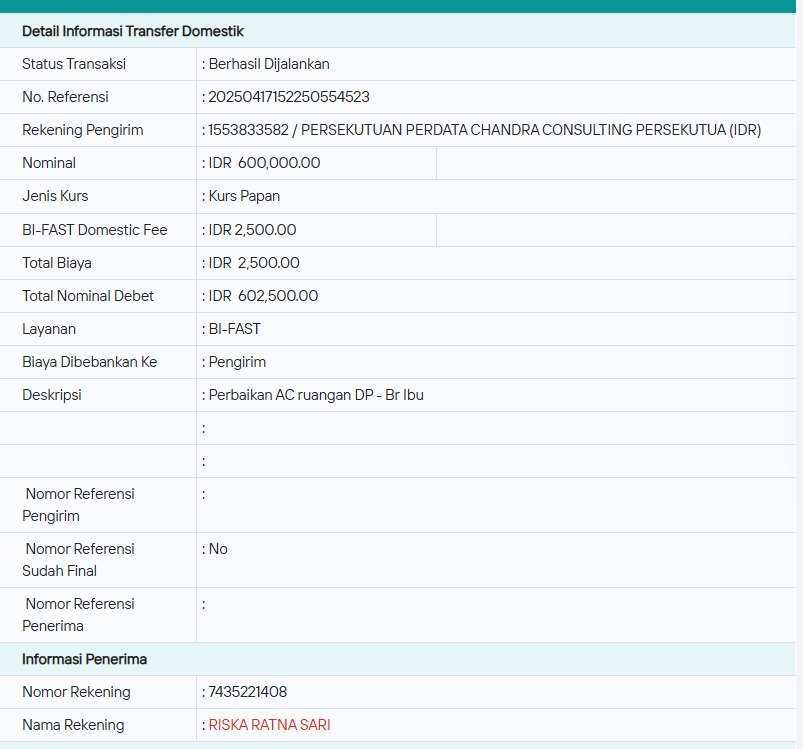Click the red RISKA RATNA SARI name
The width and height of the screenshot is (803, 749).
pyautogui.click(x=269, y=725)
